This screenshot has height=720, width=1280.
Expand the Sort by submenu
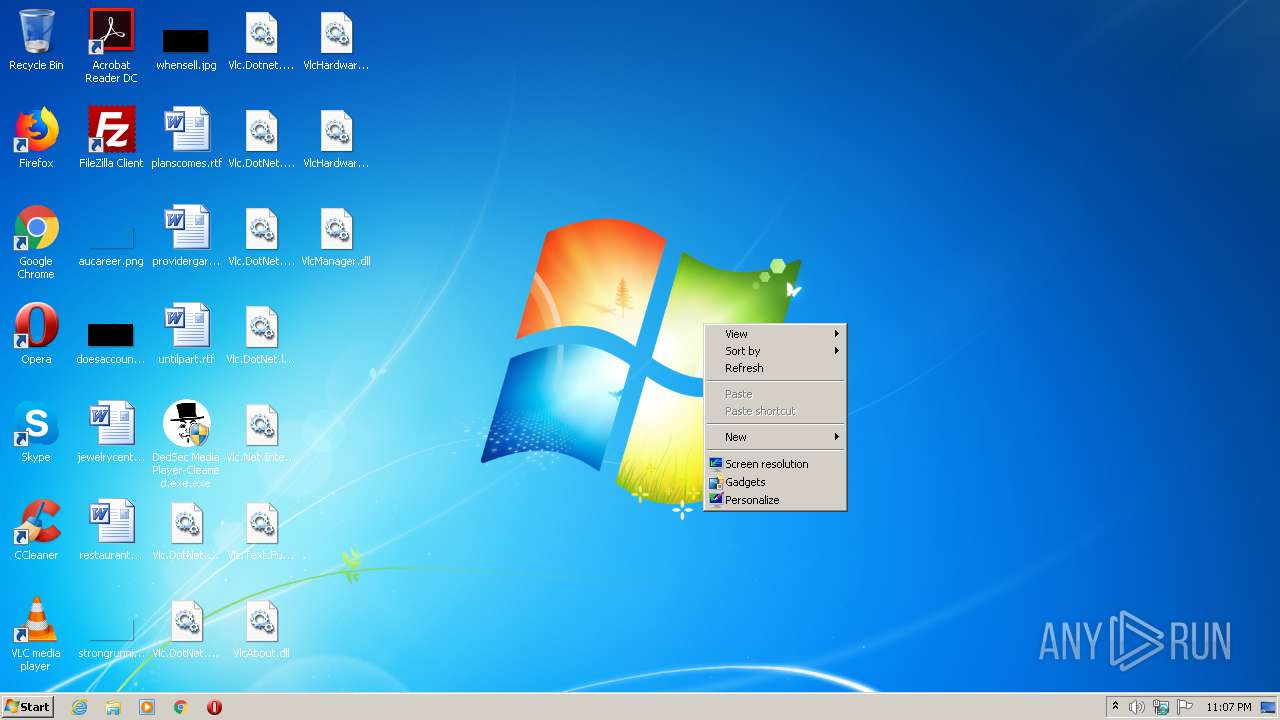pyautogui.click(x=776, y=351)
